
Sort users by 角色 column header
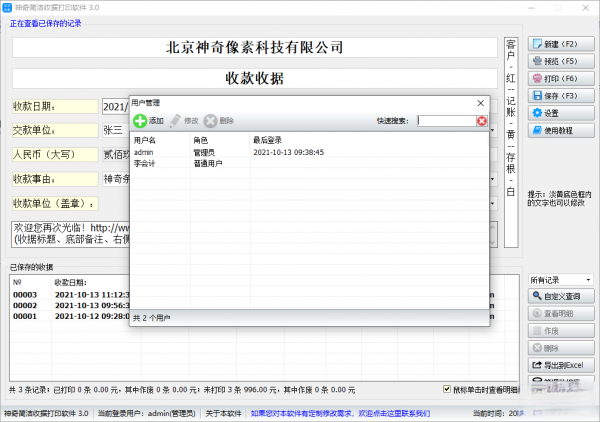201,140
